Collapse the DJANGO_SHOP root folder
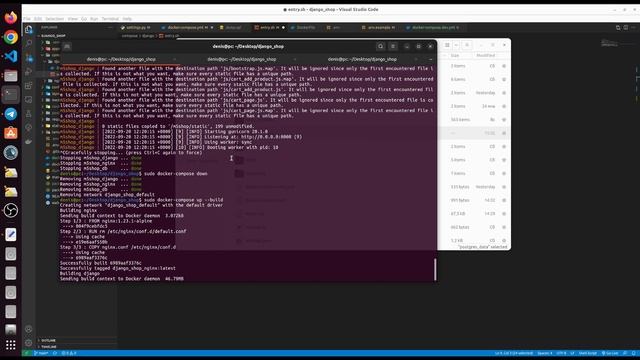 tap(53, 36)
